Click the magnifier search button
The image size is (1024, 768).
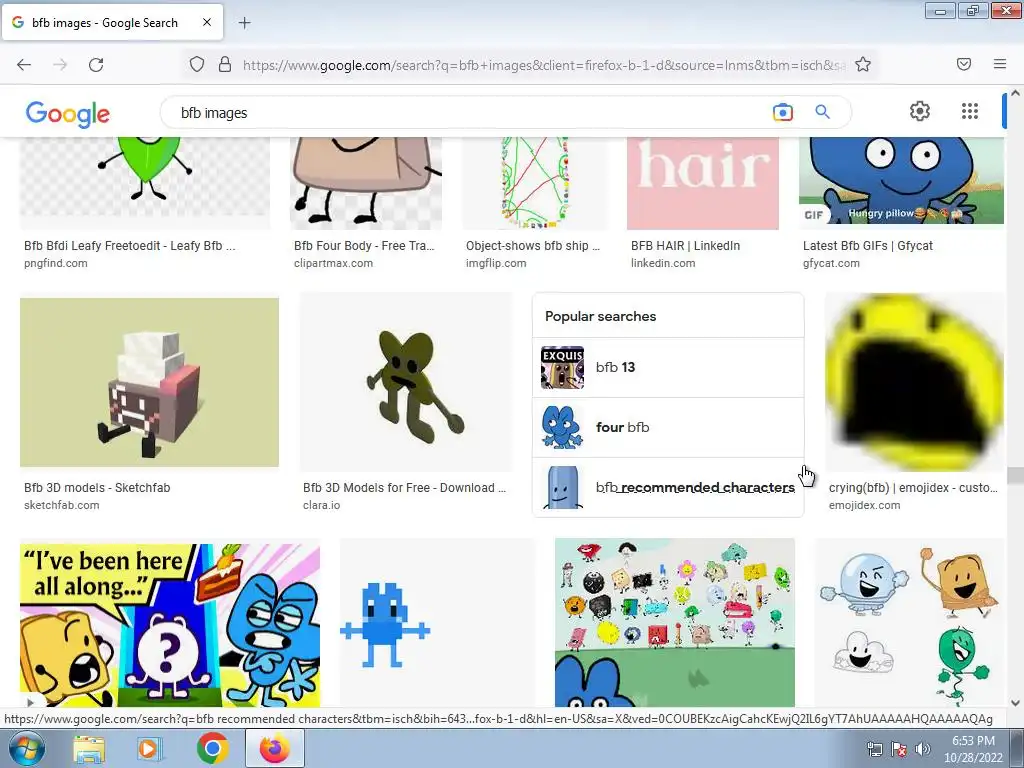point(823,112)
